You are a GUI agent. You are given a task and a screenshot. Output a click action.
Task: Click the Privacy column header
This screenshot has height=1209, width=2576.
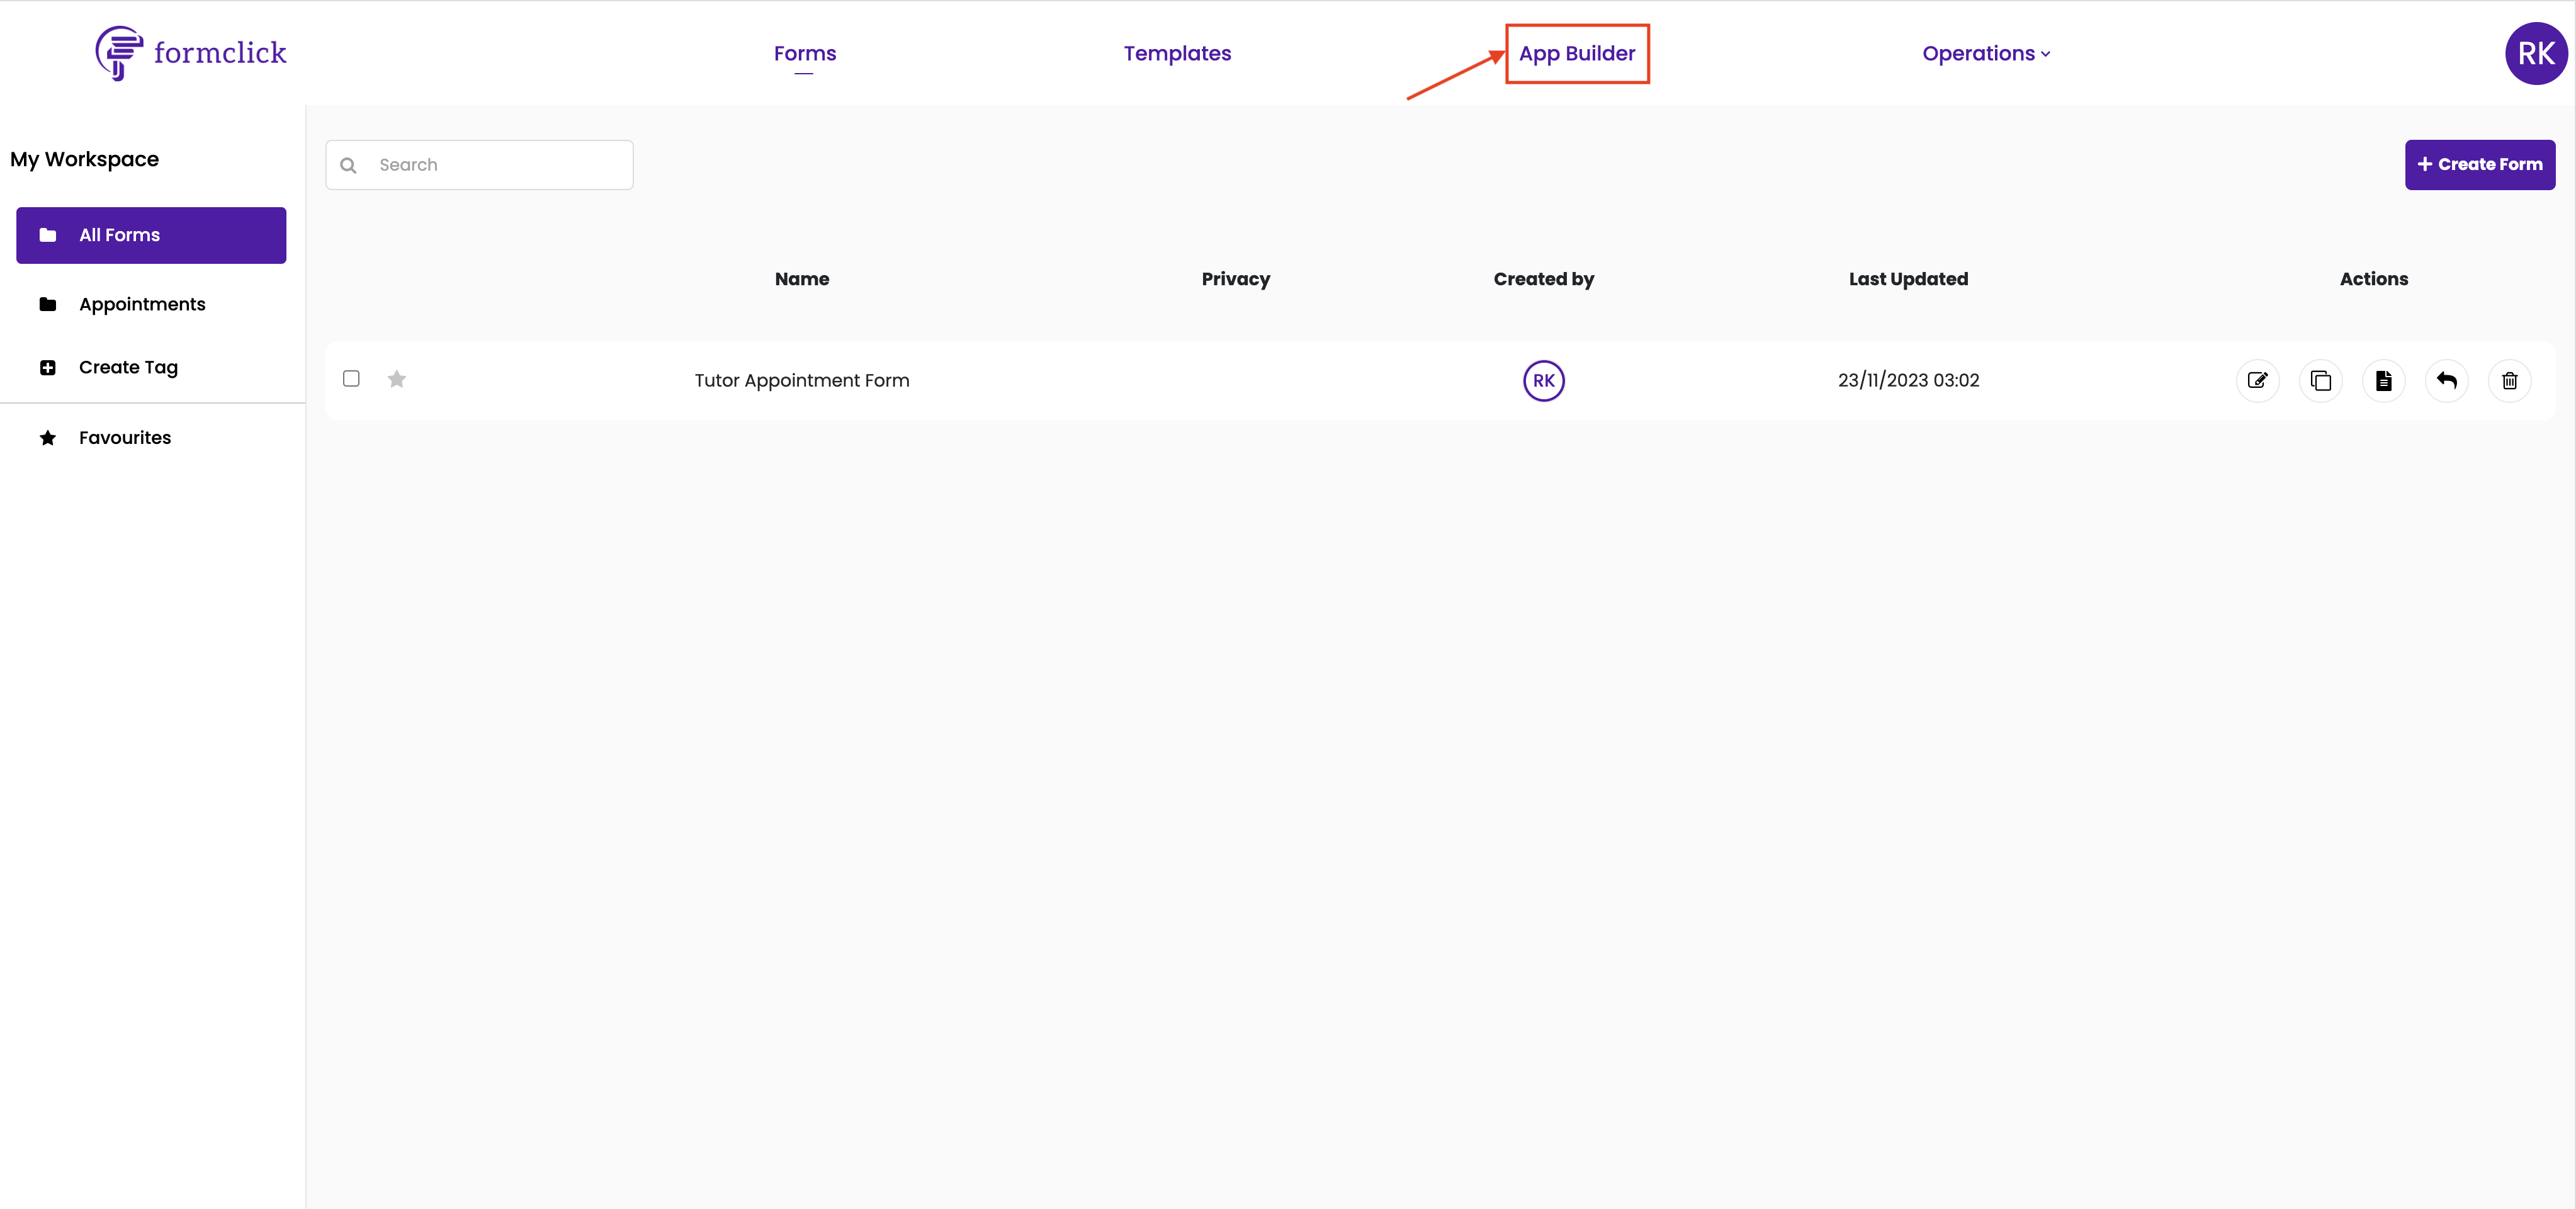1236,279
